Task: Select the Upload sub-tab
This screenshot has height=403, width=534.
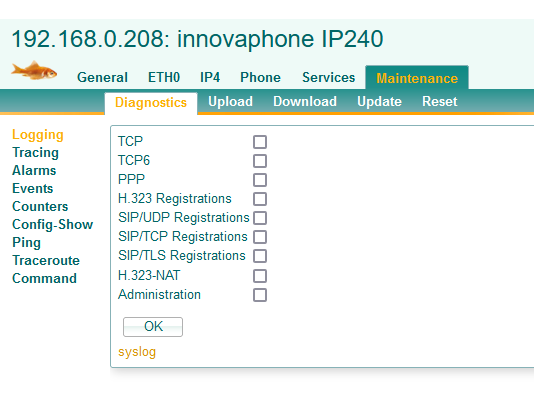Action: tap(230, 102)
